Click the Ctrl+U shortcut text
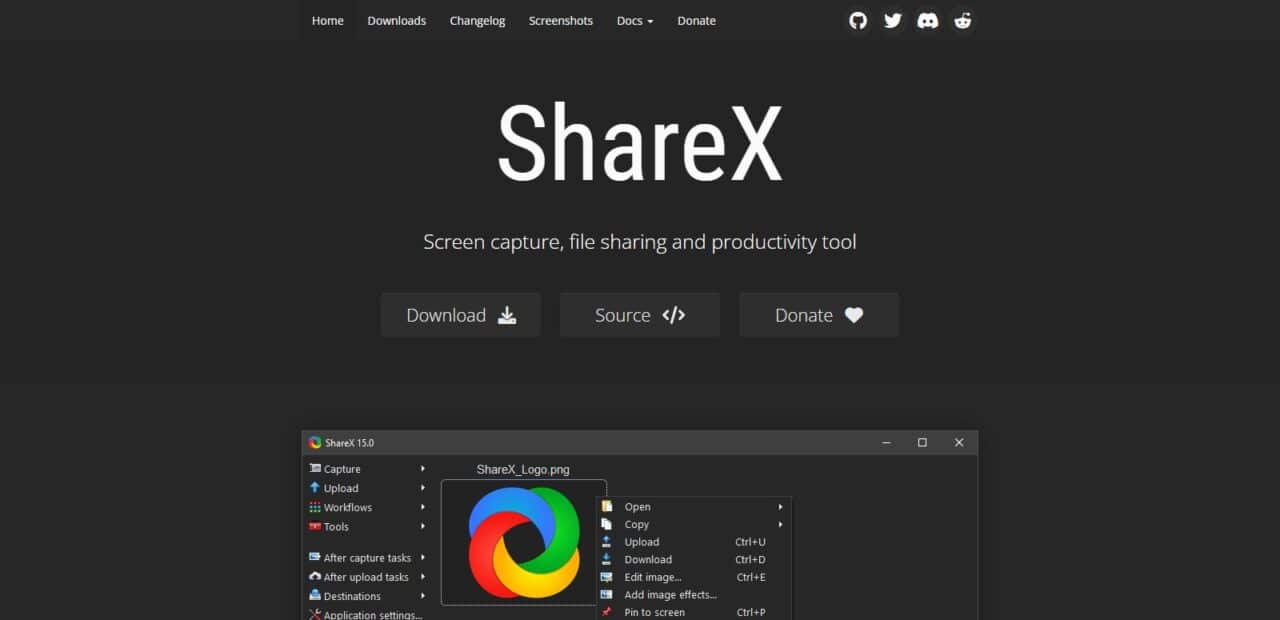 pyautogui.click(x=751, y=542)
